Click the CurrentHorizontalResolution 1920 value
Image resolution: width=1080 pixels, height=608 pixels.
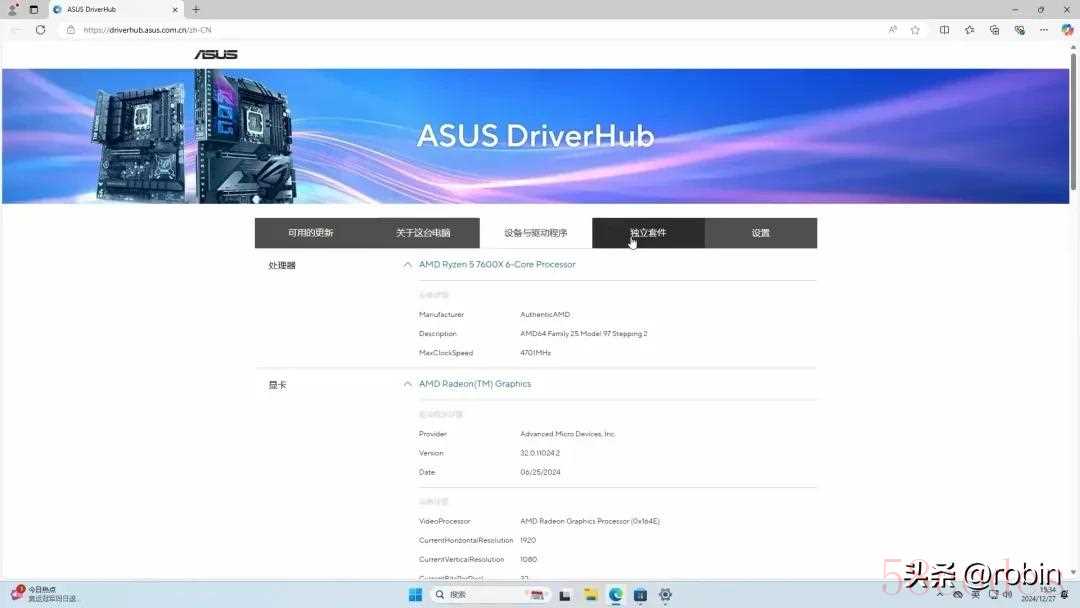click(528, 541)
